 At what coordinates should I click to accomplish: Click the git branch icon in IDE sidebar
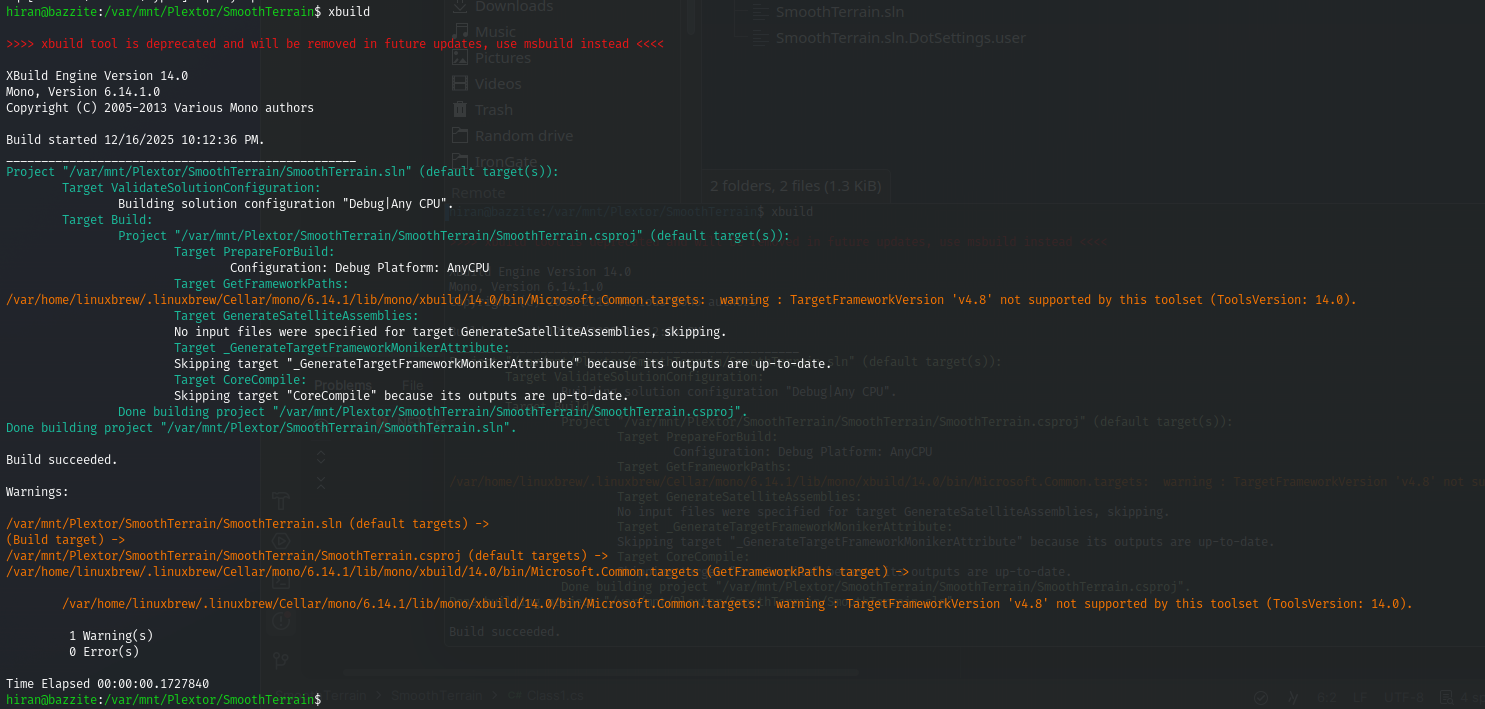(x=281, y=661)
